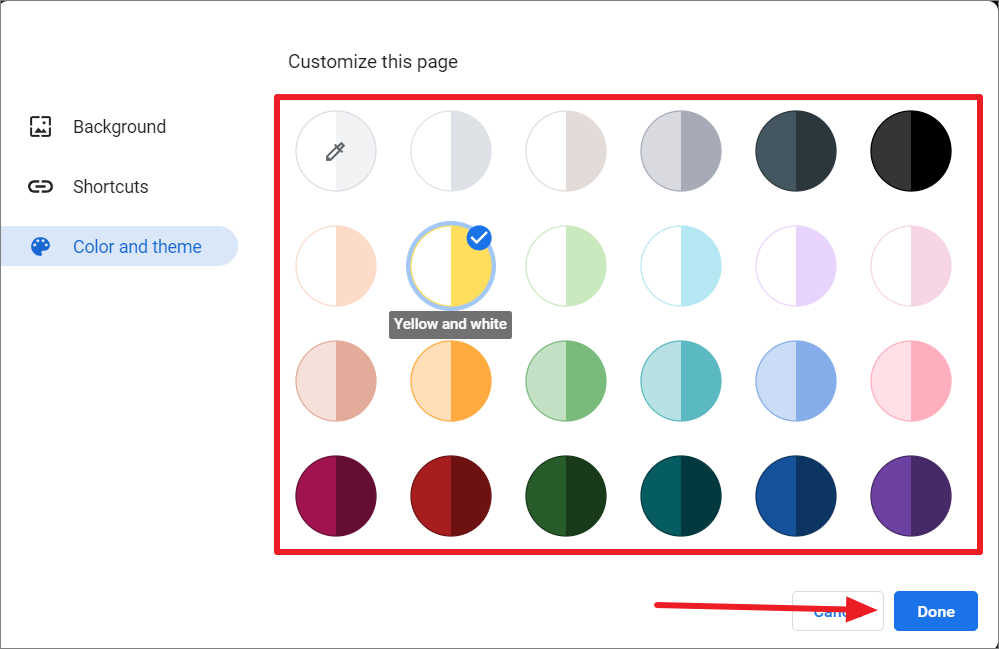Choose the dark forest green swatch
This screenshot has width=999, height=649.
click(x=566, y=496)
